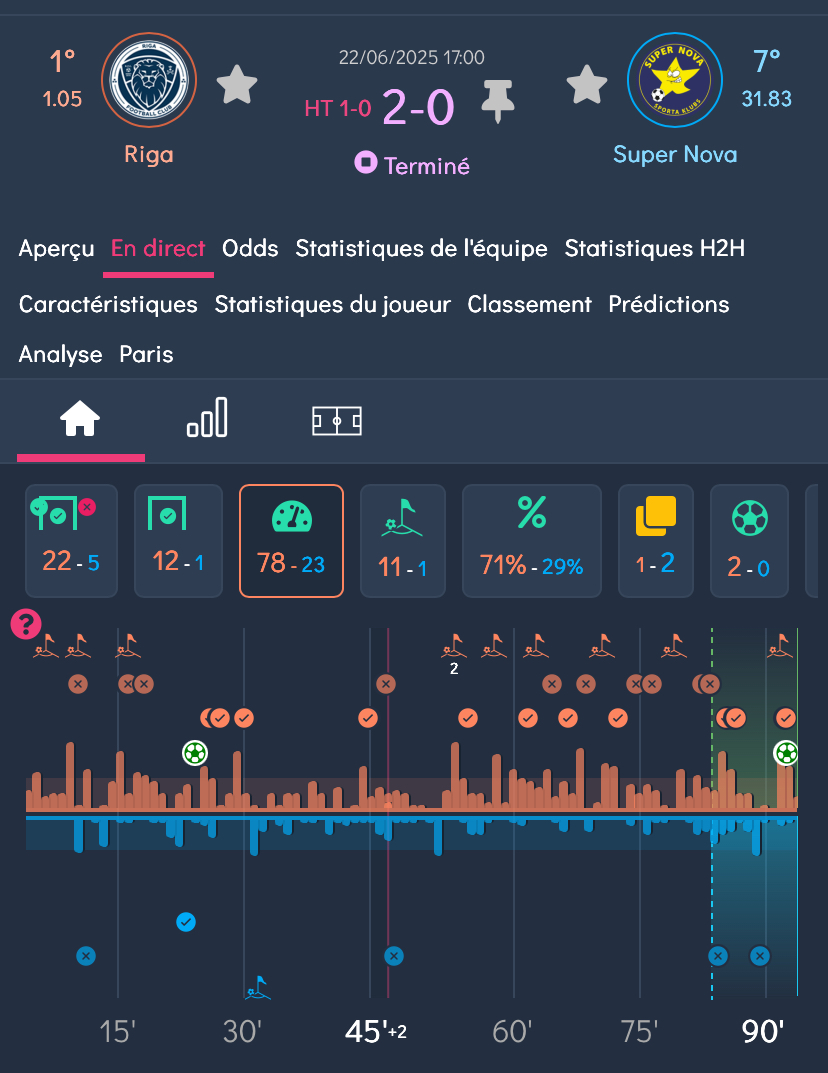Viewport: 828px width, 1073px height.
Task: Select the En direct tab
Action: point(158,248)
